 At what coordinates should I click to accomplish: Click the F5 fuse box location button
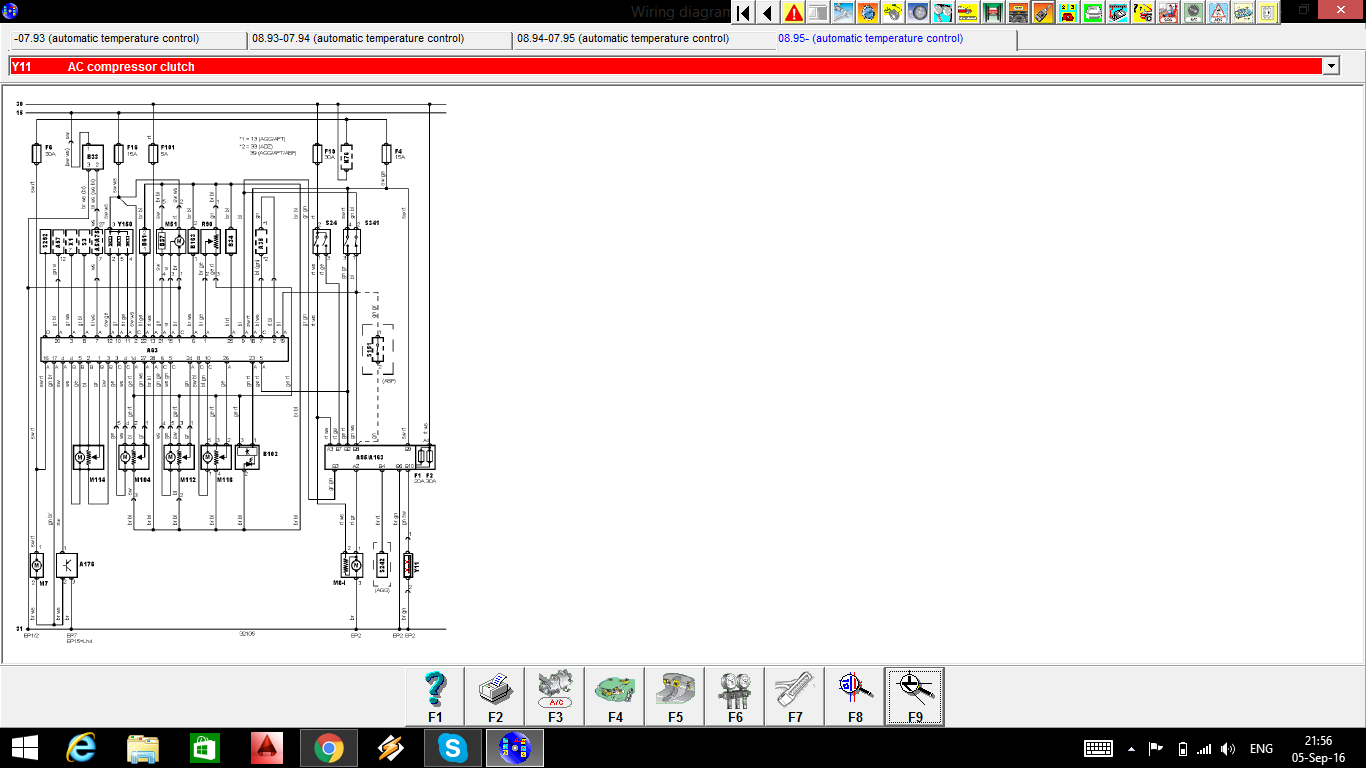(675, 696)
